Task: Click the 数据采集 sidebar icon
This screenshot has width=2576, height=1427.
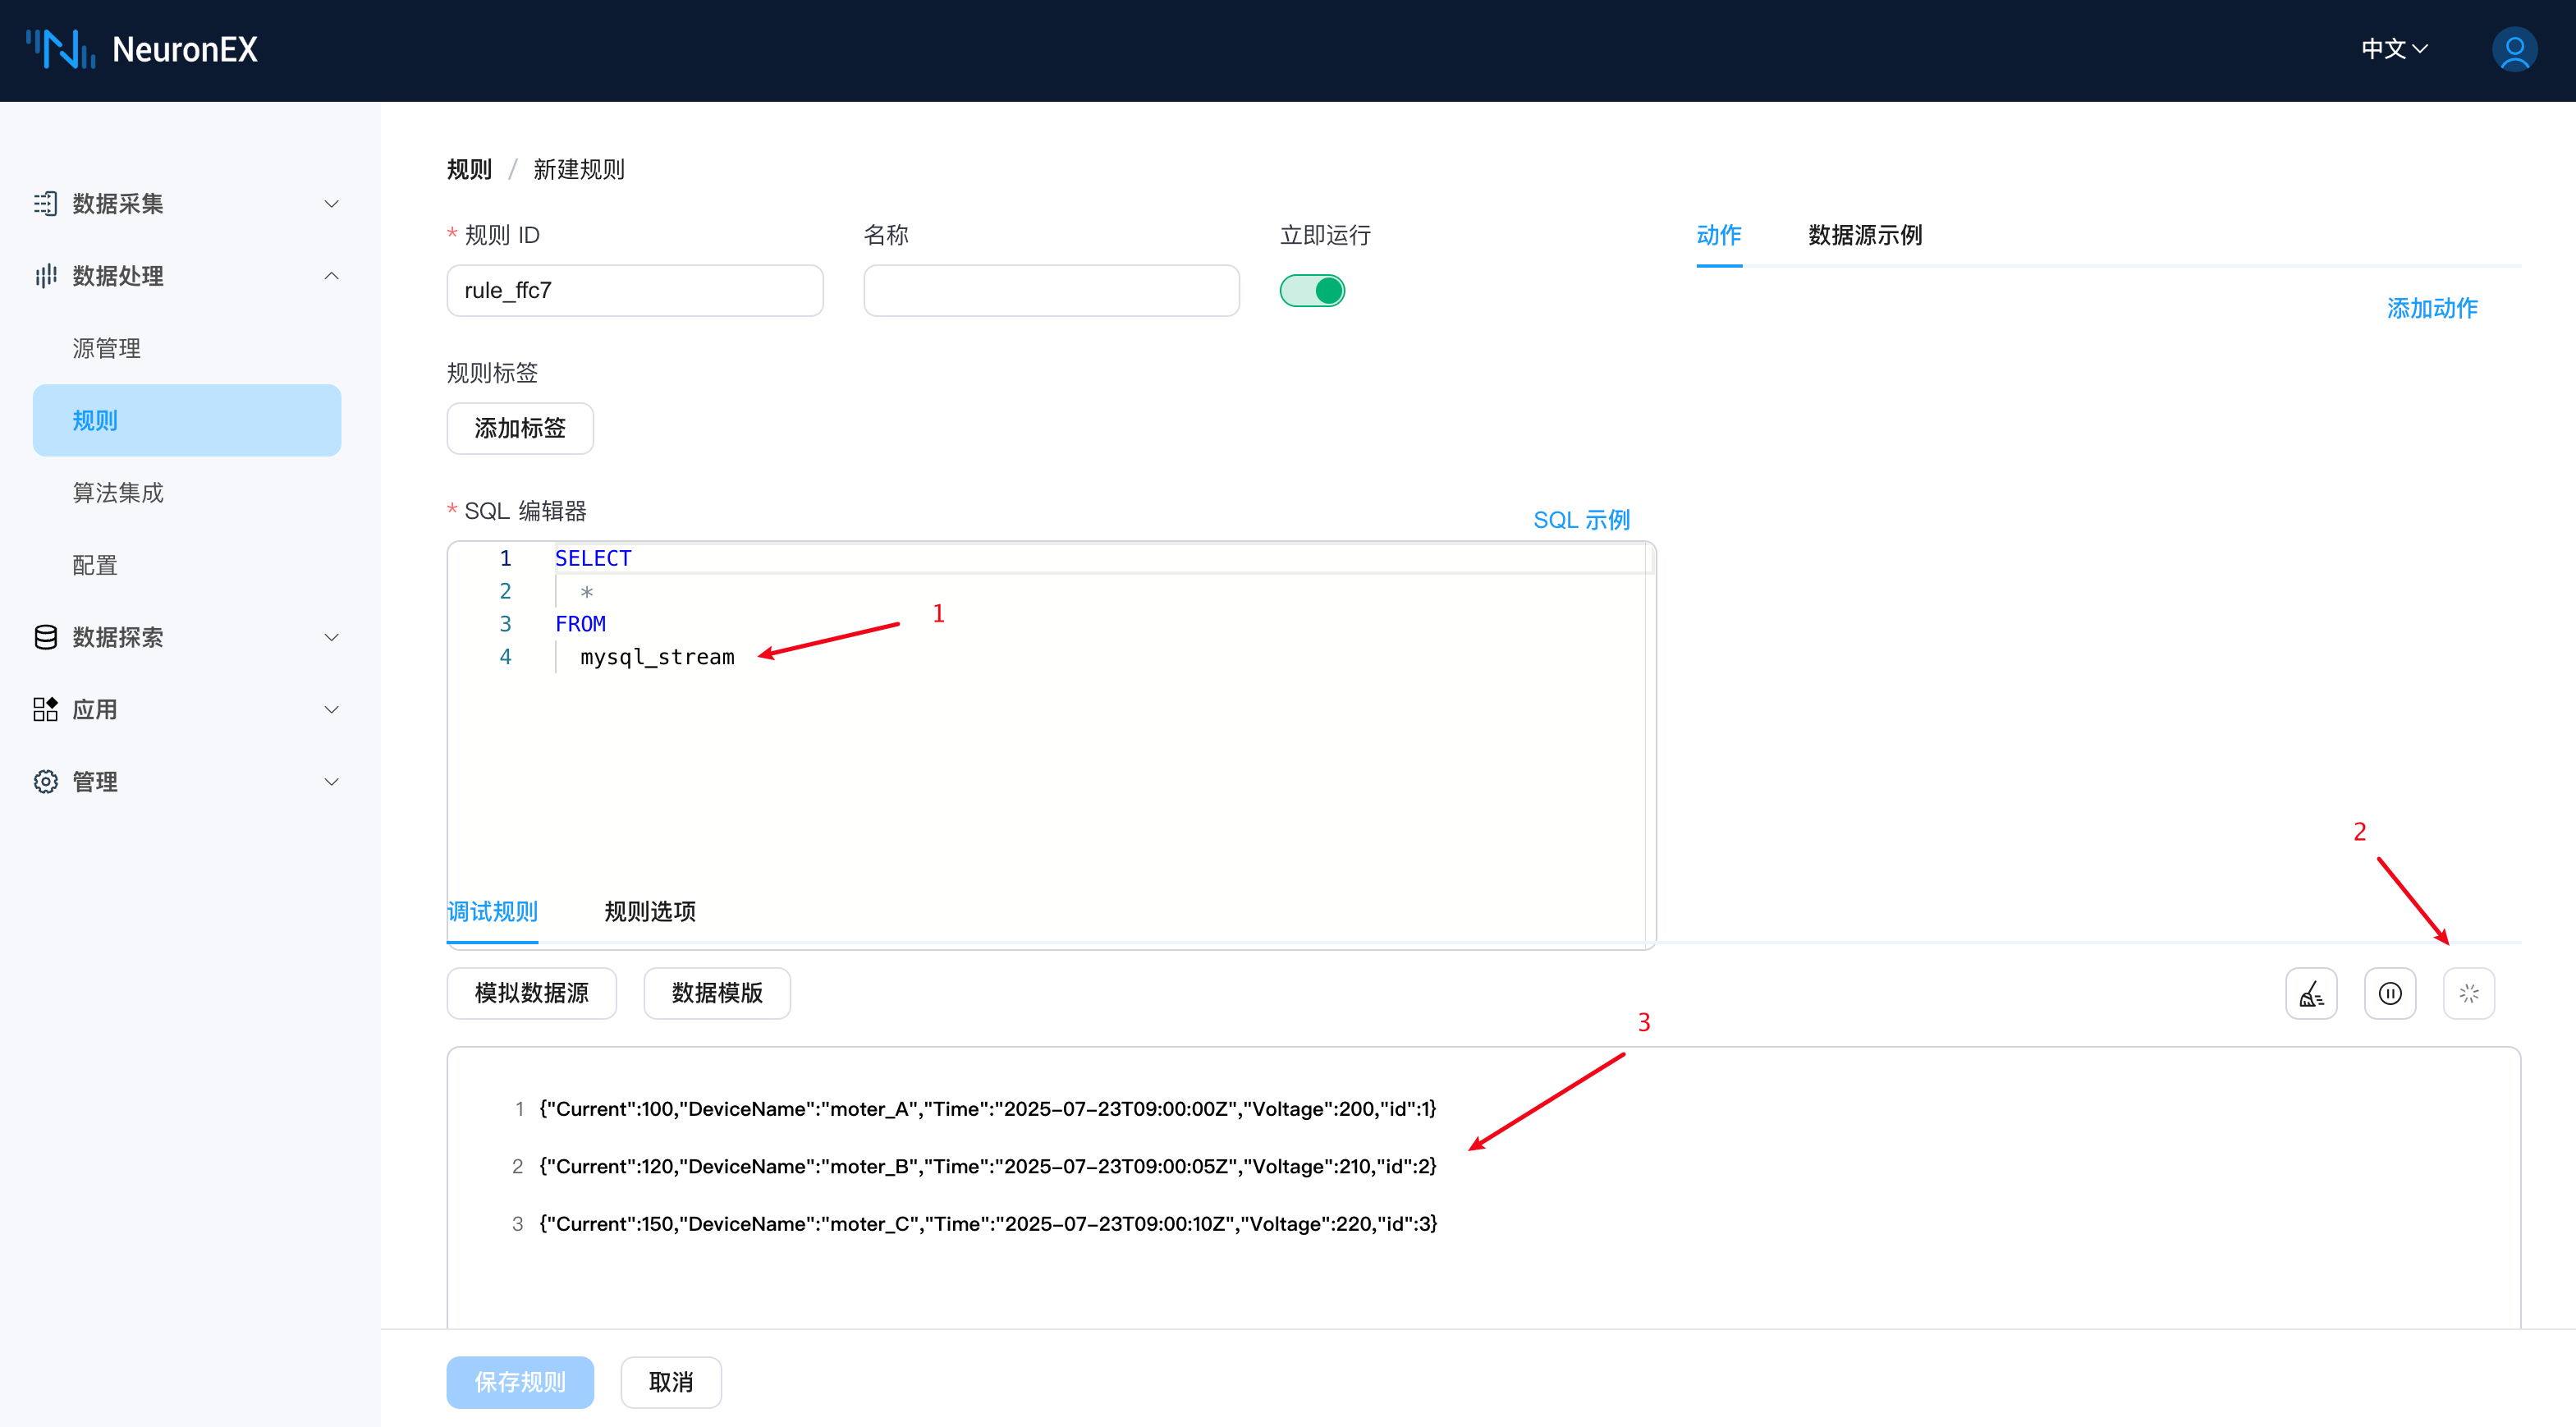Action: 45,204
